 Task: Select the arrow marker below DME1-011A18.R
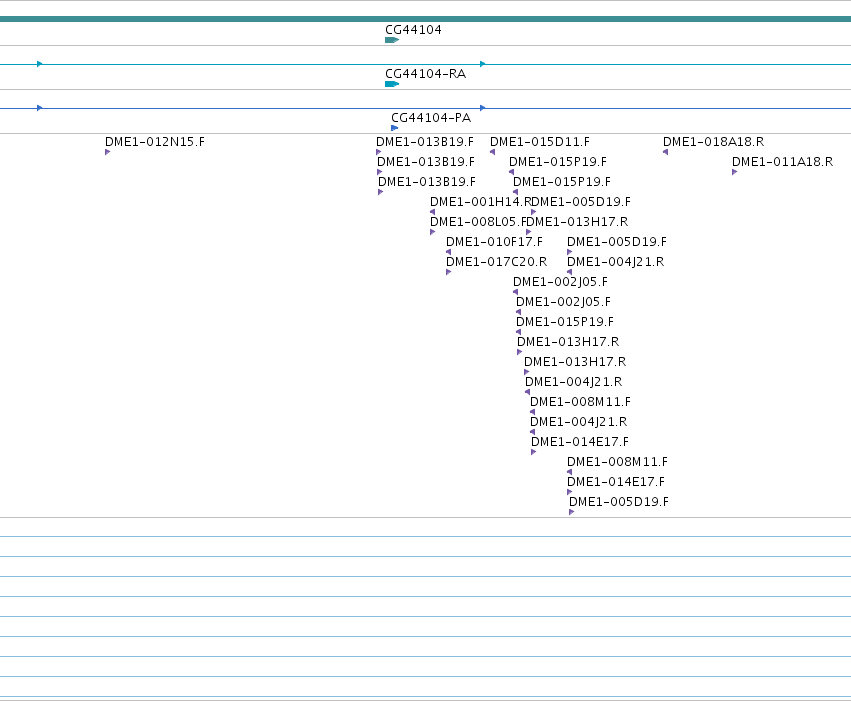click(x=734, y=172)
